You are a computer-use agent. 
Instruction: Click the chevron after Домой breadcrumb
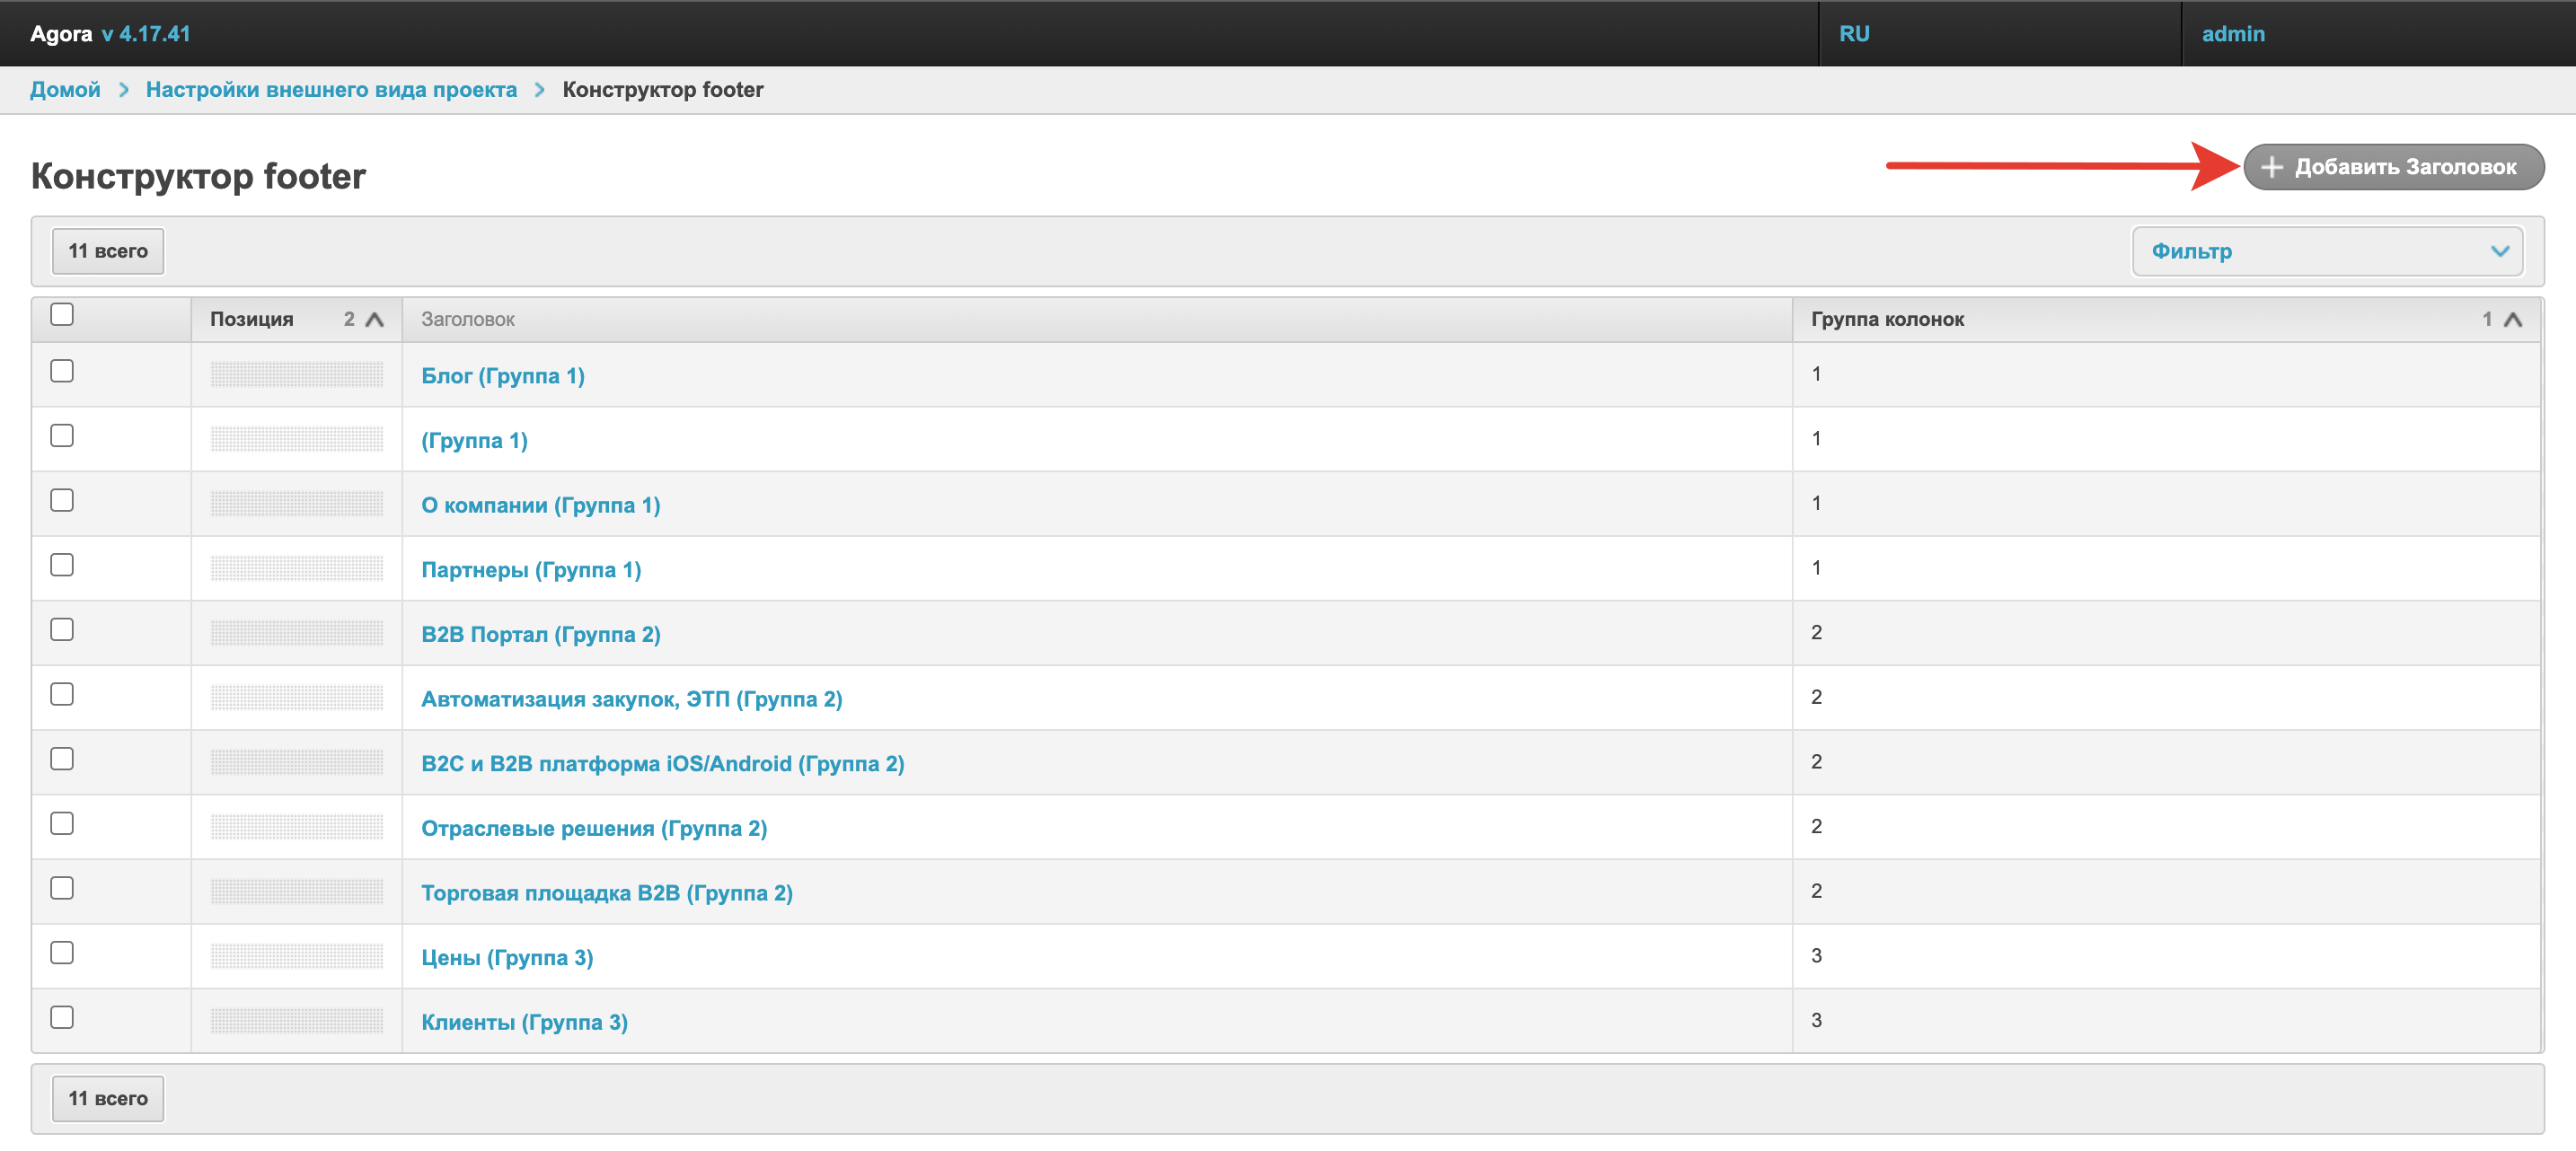point(124,90)
